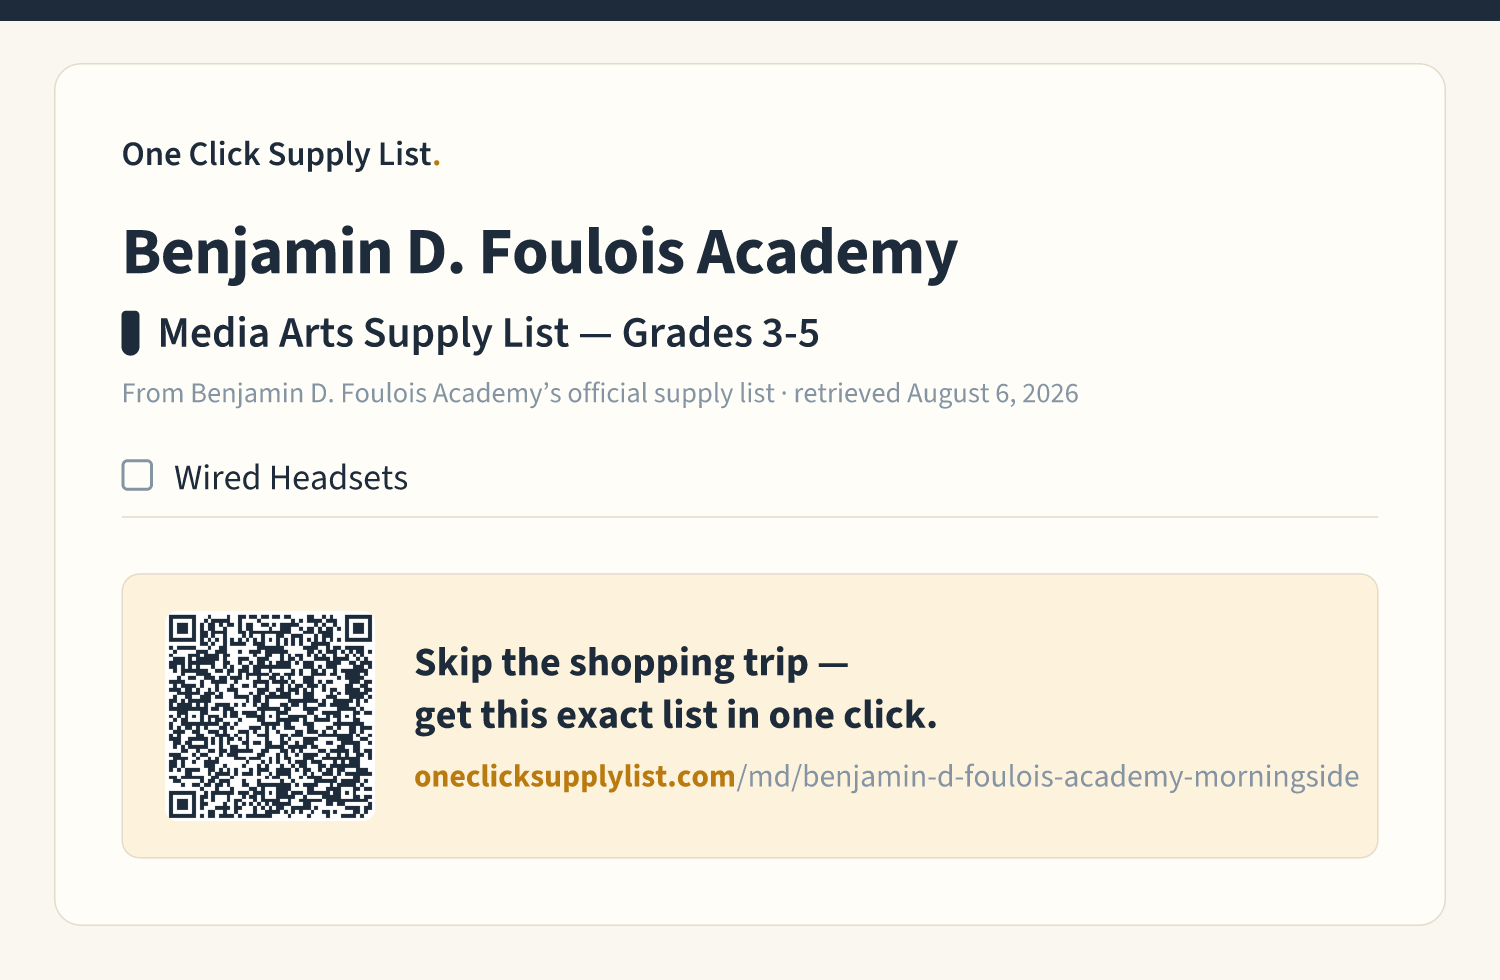1500x980 pixels.
Task: Click the QR code's top-right finder square
Action: point(358,629)
